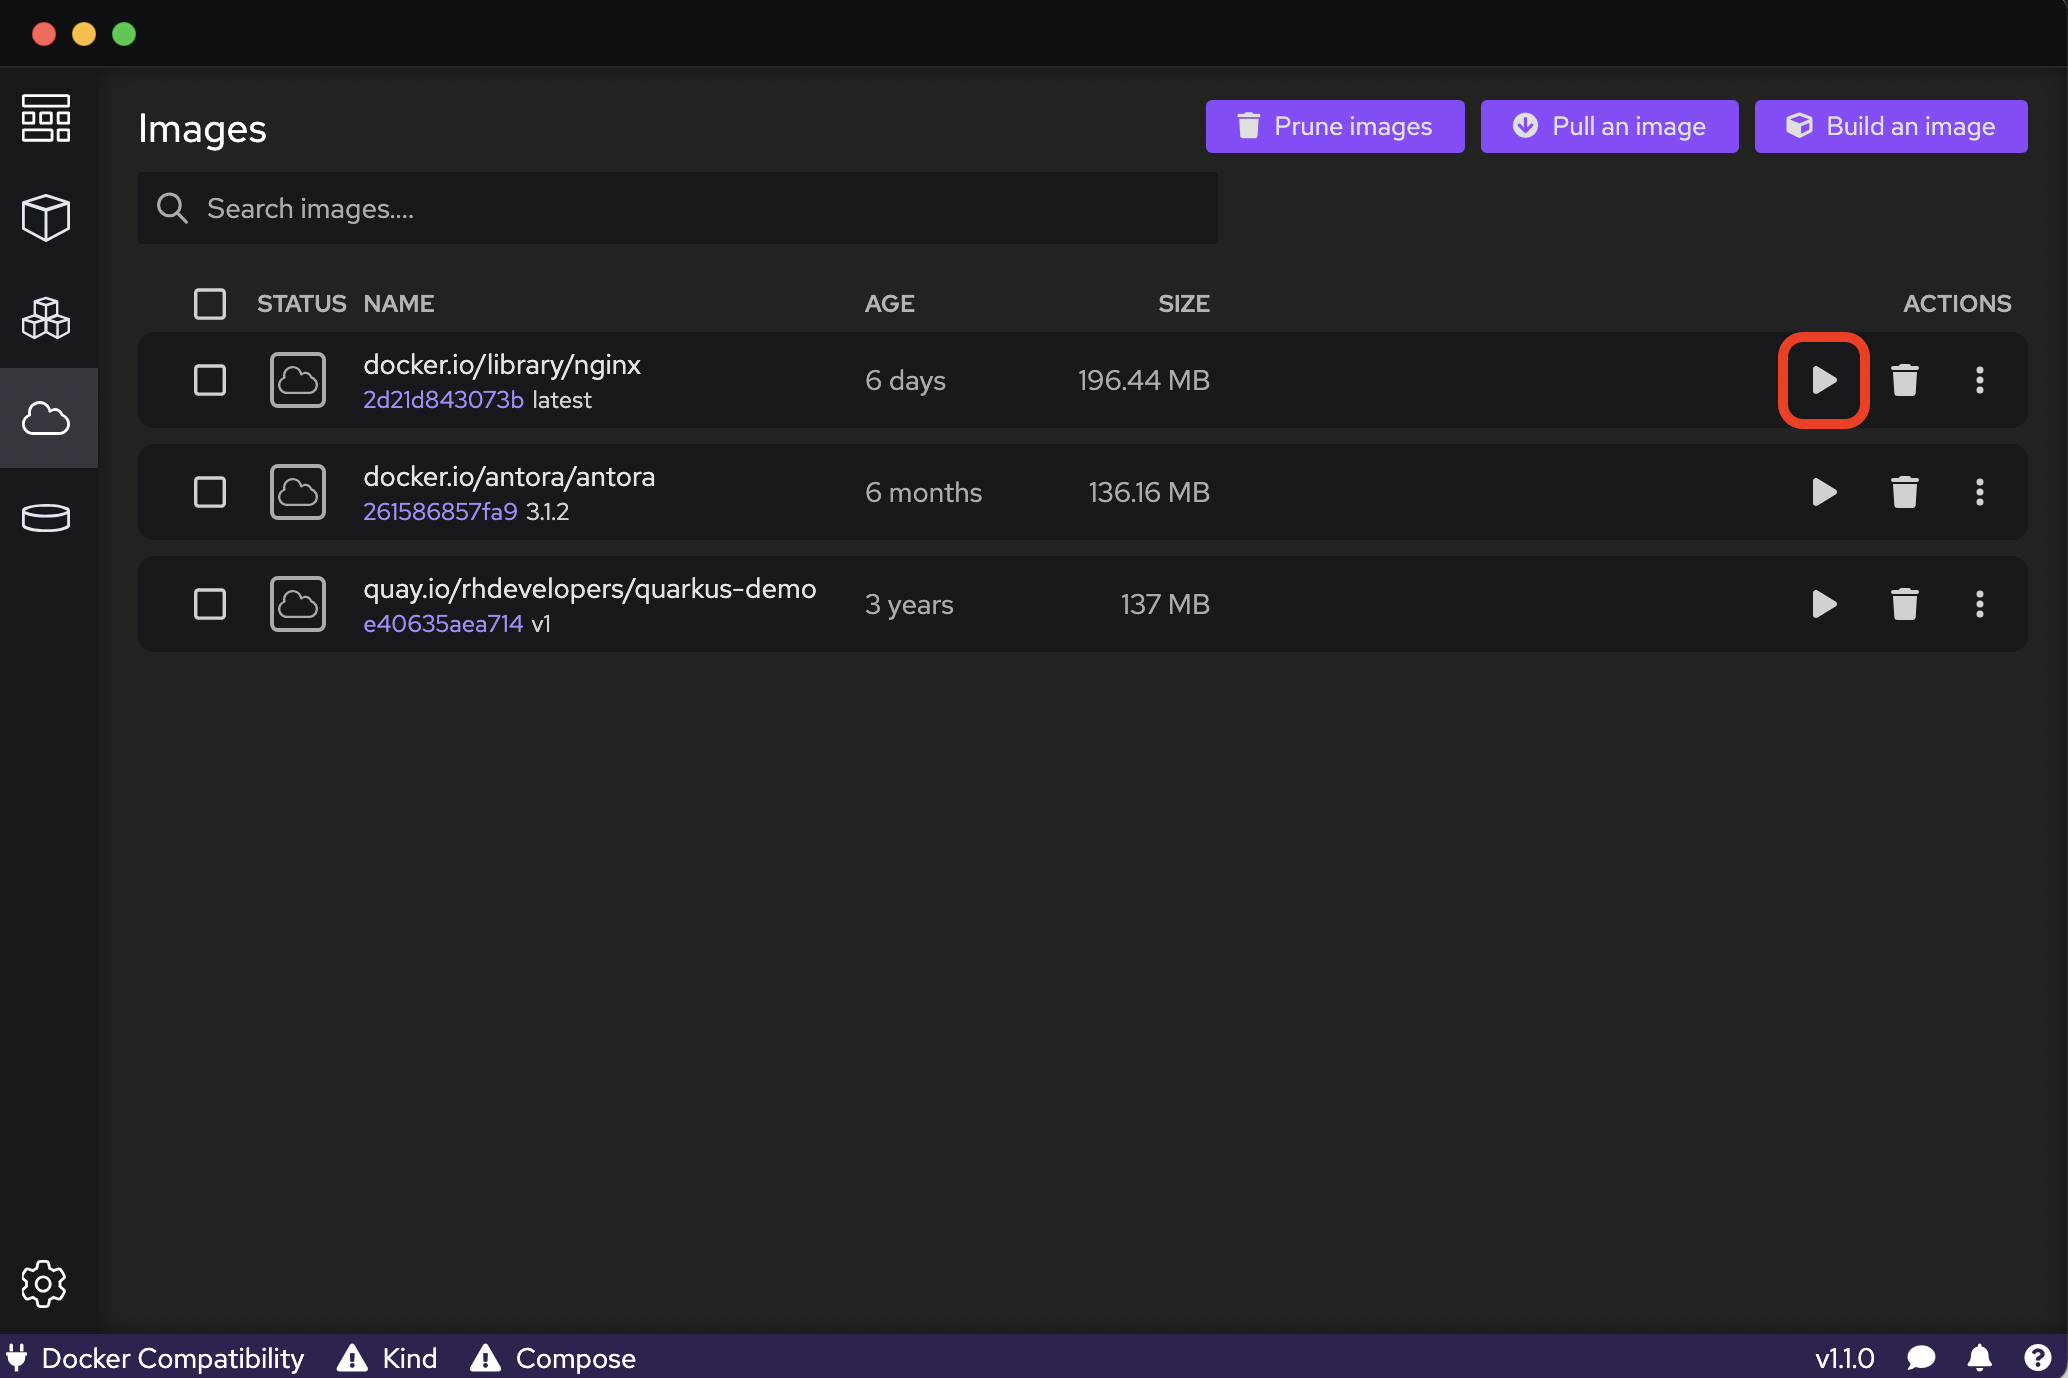
Task: Delete the quarkus-demo image
Action: (1904, 604)
